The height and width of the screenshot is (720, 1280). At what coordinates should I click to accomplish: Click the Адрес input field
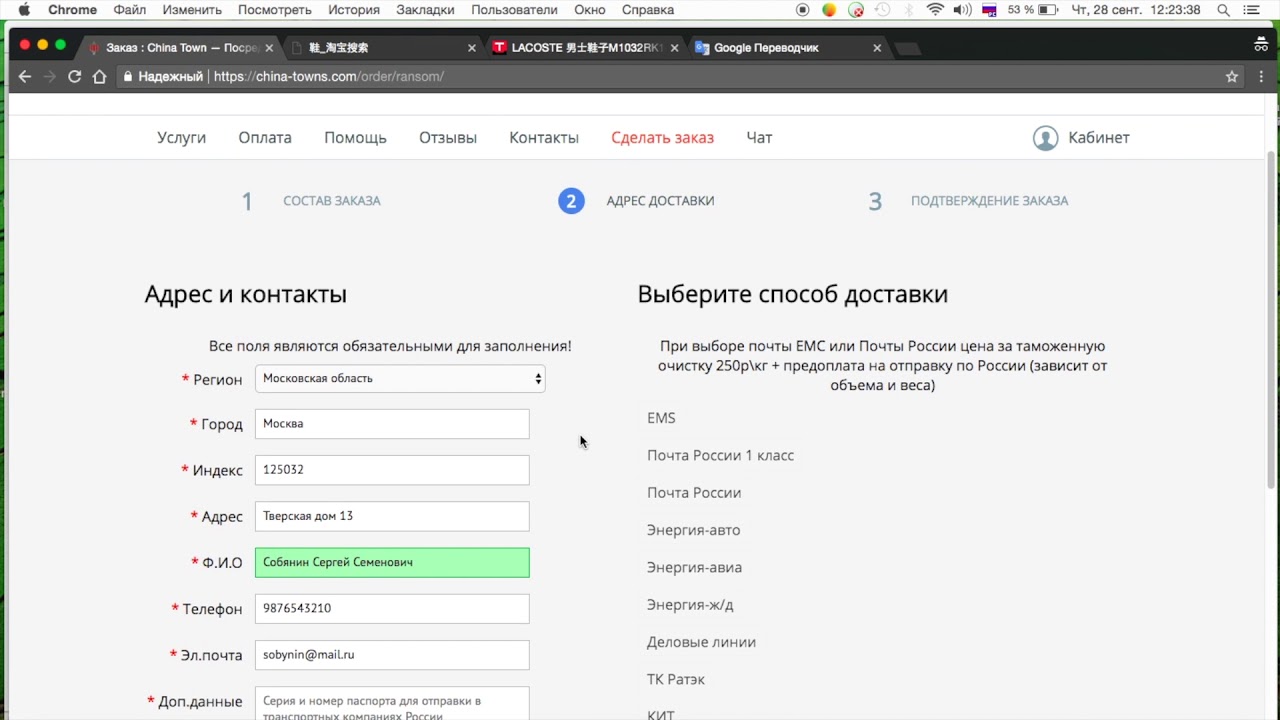[392, 516]
